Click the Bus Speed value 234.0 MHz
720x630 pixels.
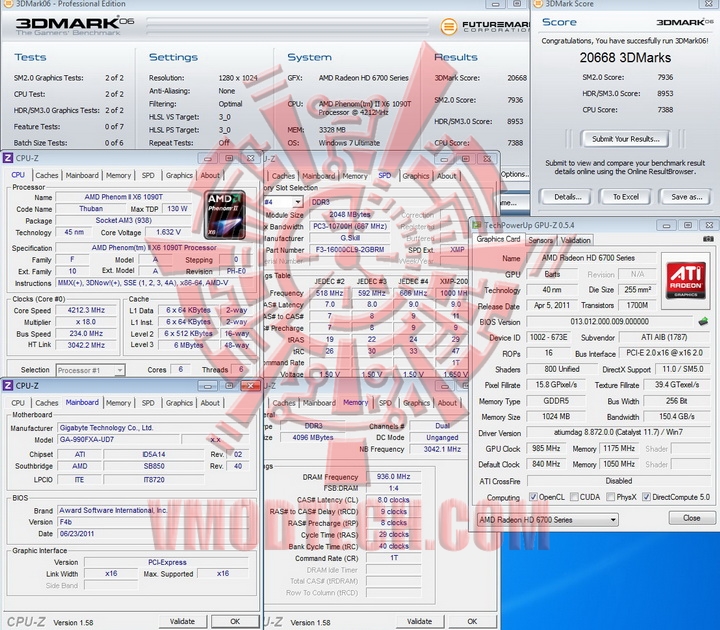(86, 334)
